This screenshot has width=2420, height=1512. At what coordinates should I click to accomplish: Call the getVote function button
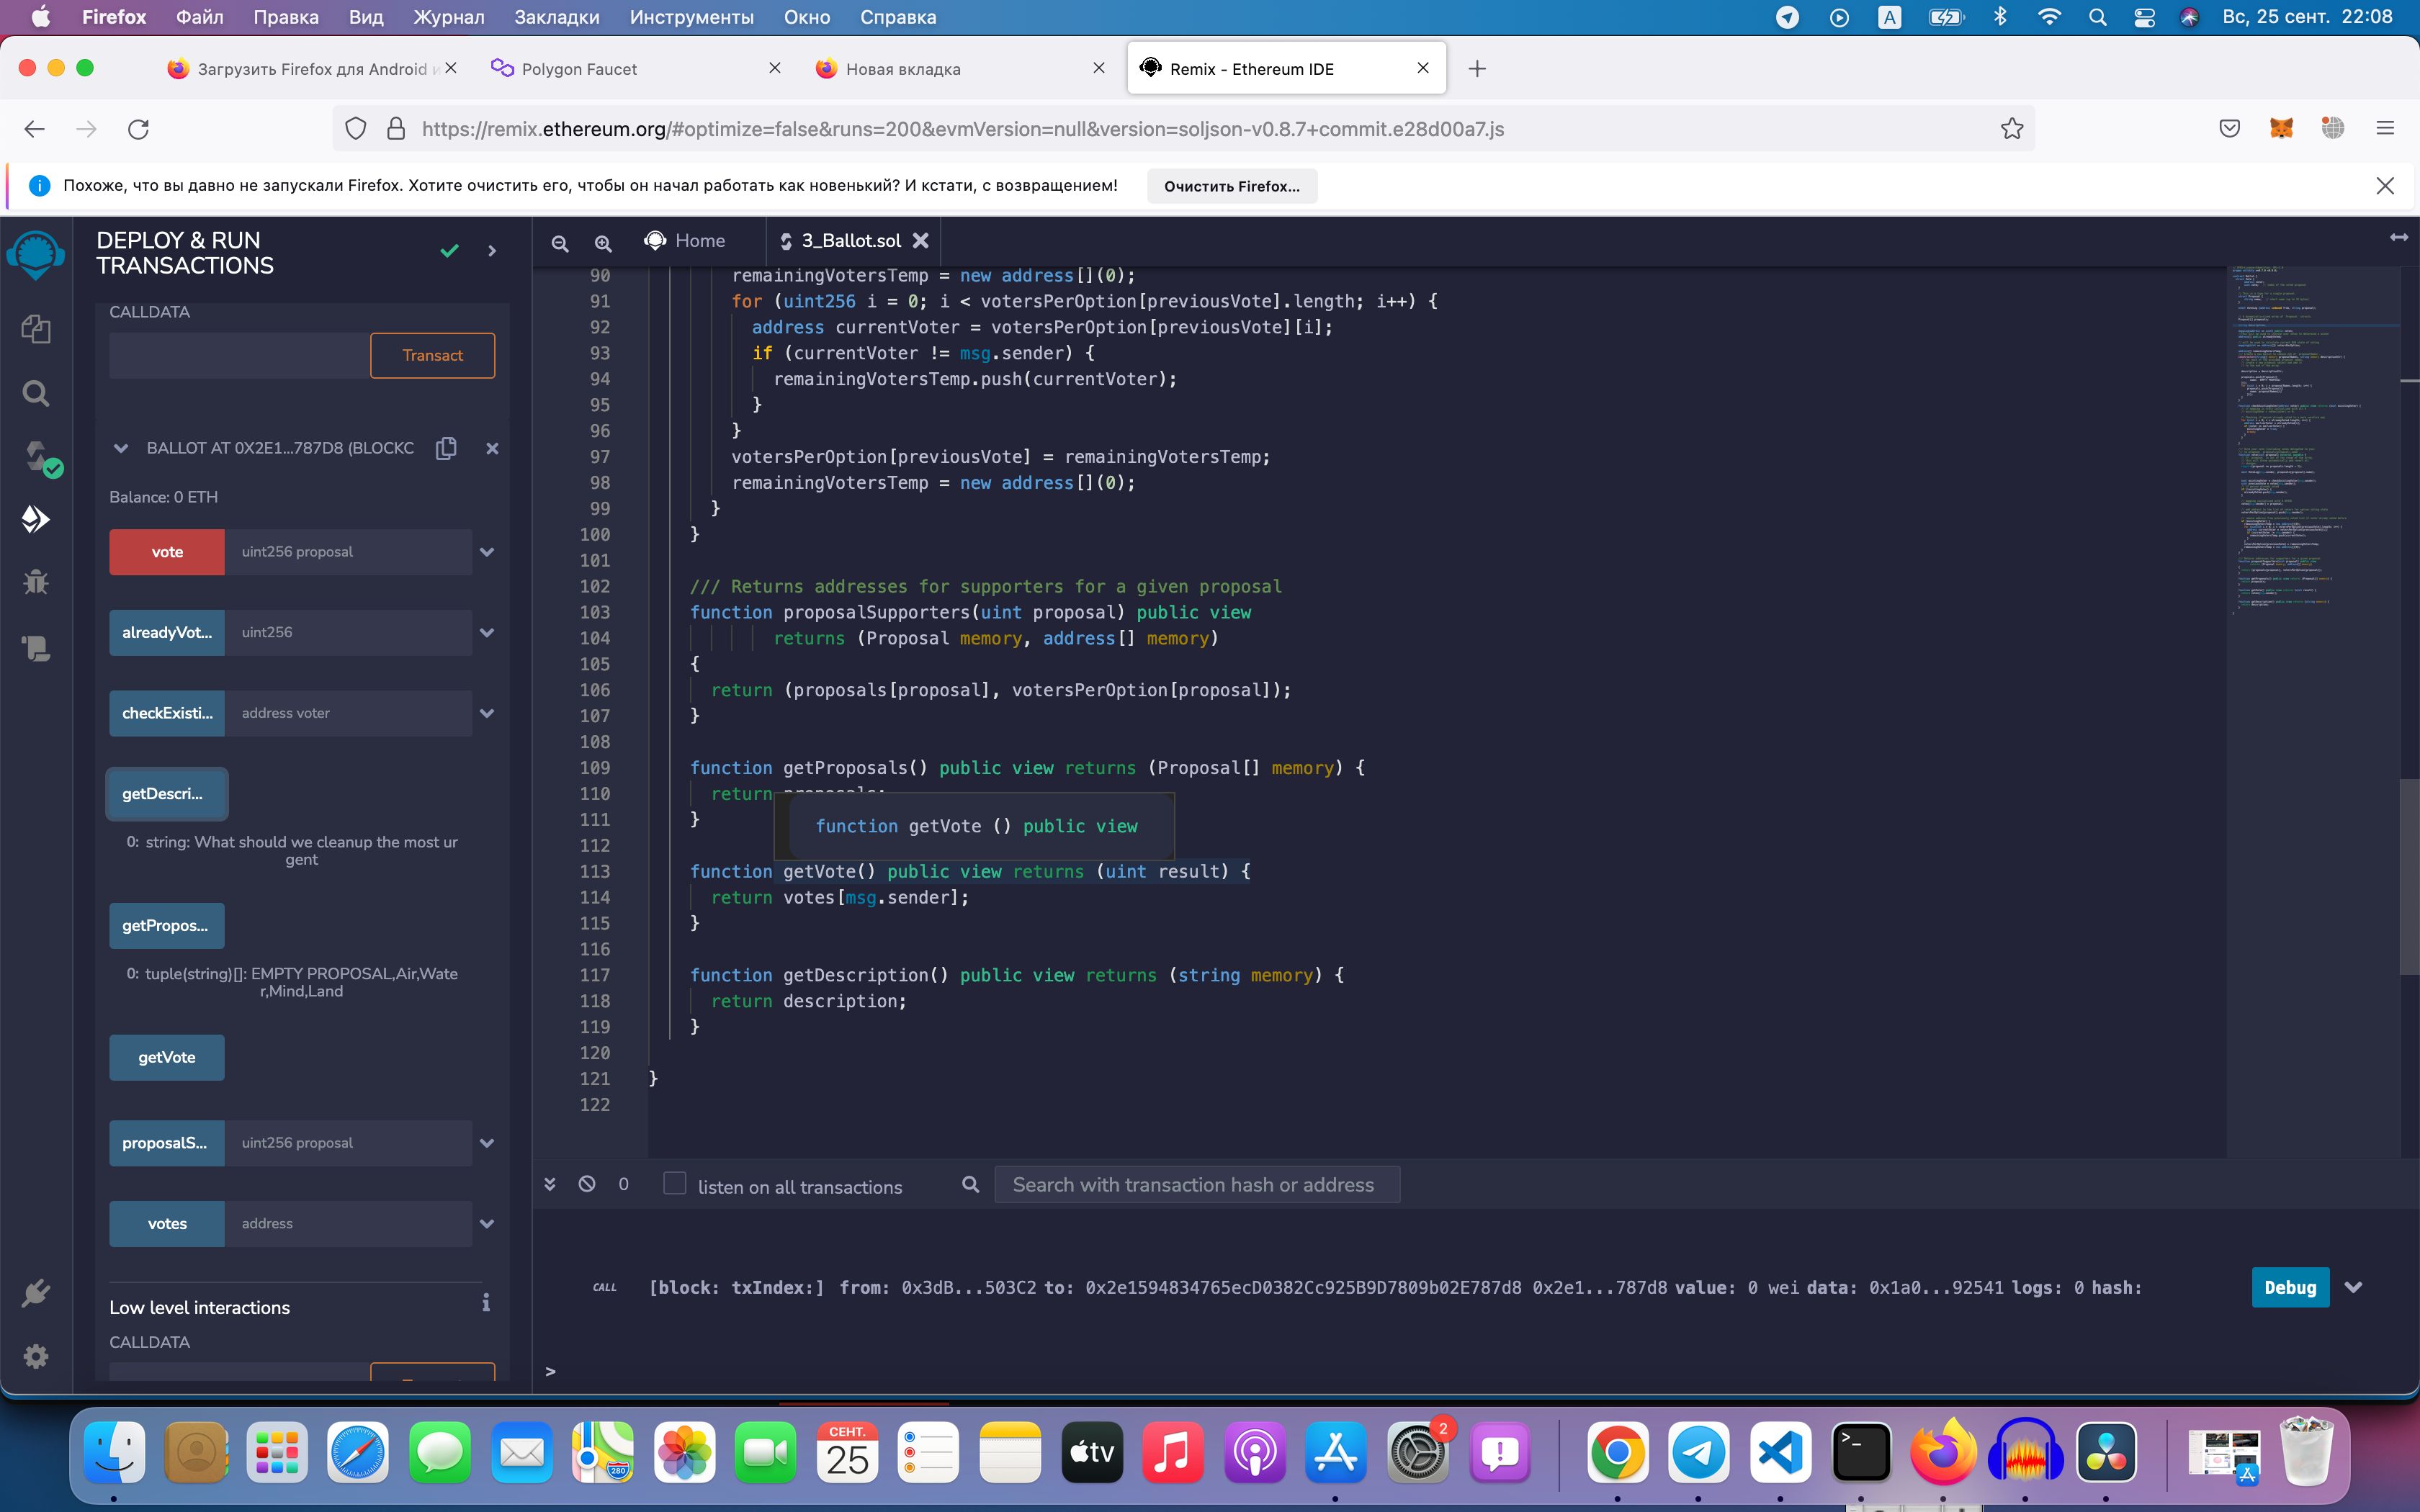167,1058
